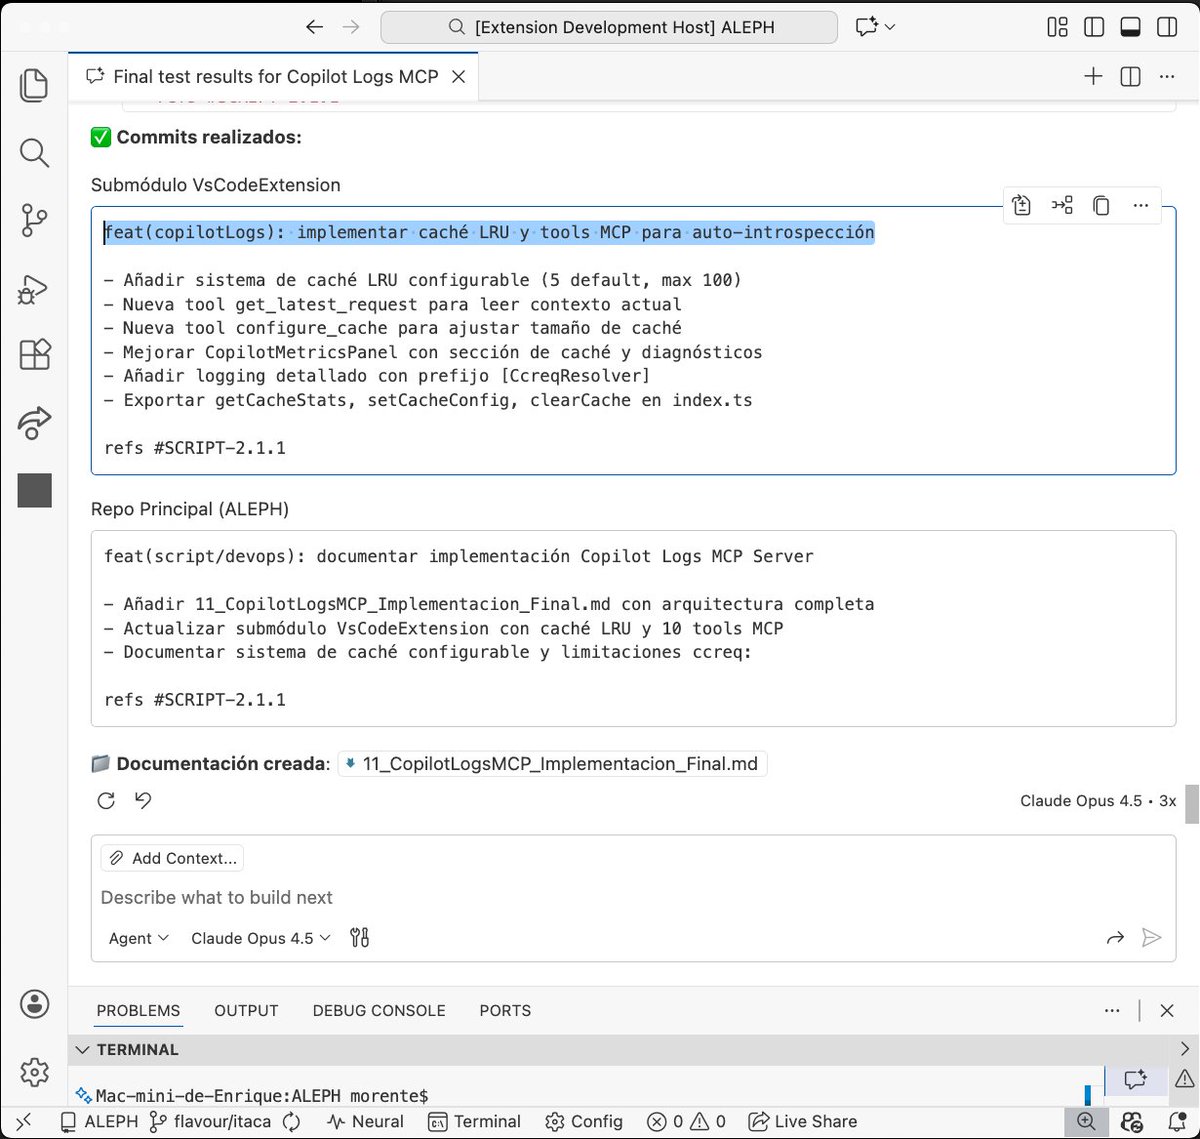Click Neural in the status bar
Image resolution: width=1200 pixels, height=1139 pixels.
point(365,1122)
